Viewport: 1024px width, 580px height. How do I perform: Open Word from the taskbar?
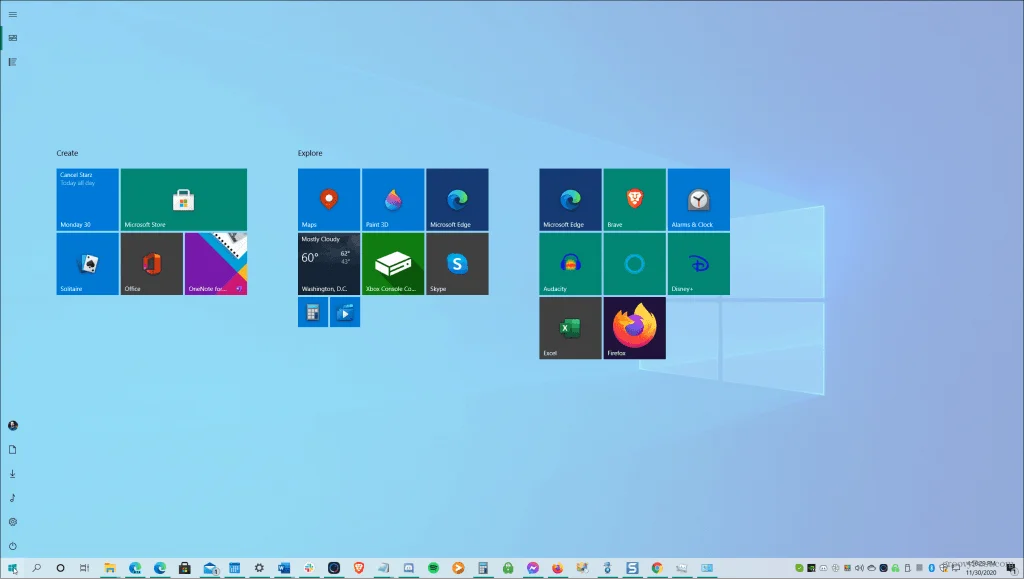point(284,568)
